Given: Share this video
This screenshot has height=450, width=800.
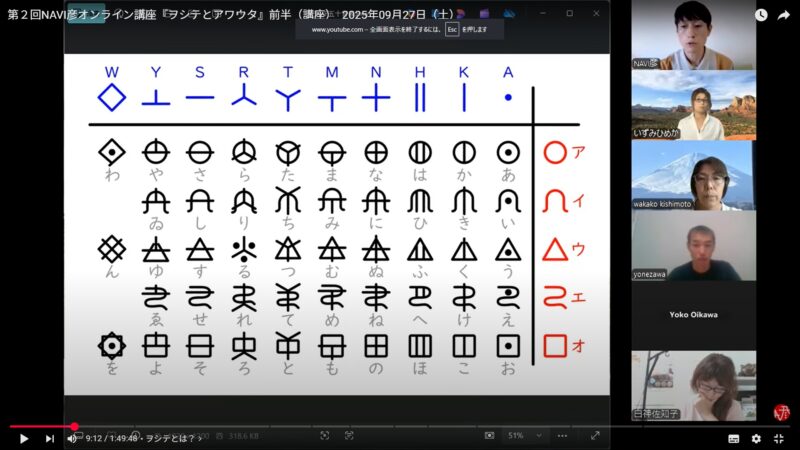Looking at the screenshot, I should click(784, 15).
